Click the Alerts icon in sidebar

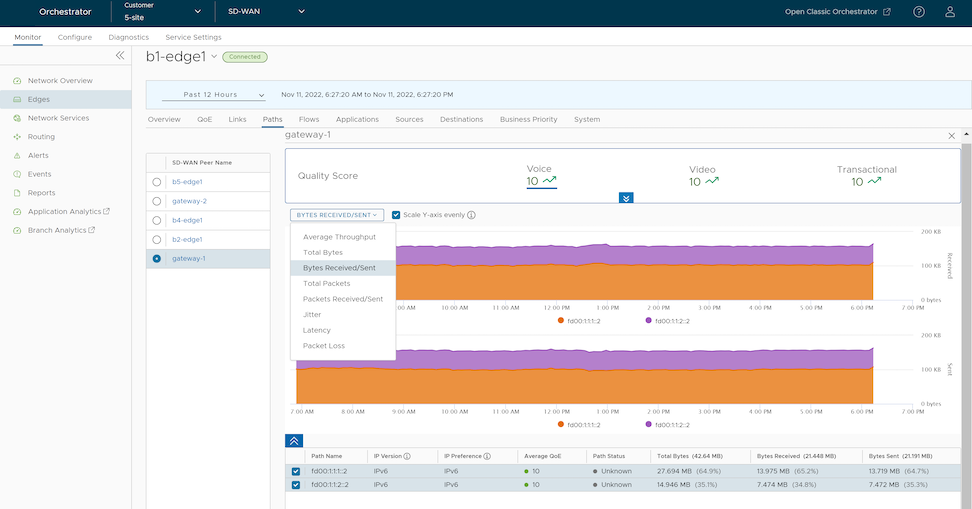tap(17, 156)
